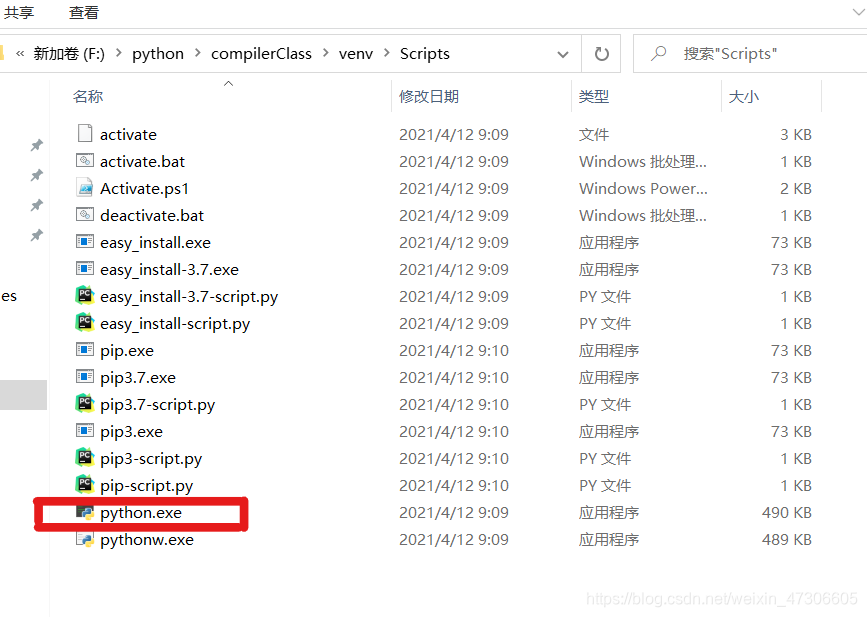Viewport: 867px width, 617px height.
Task: Click the Activate.ps1 PowerShell icon
Action: pos(84,188)
